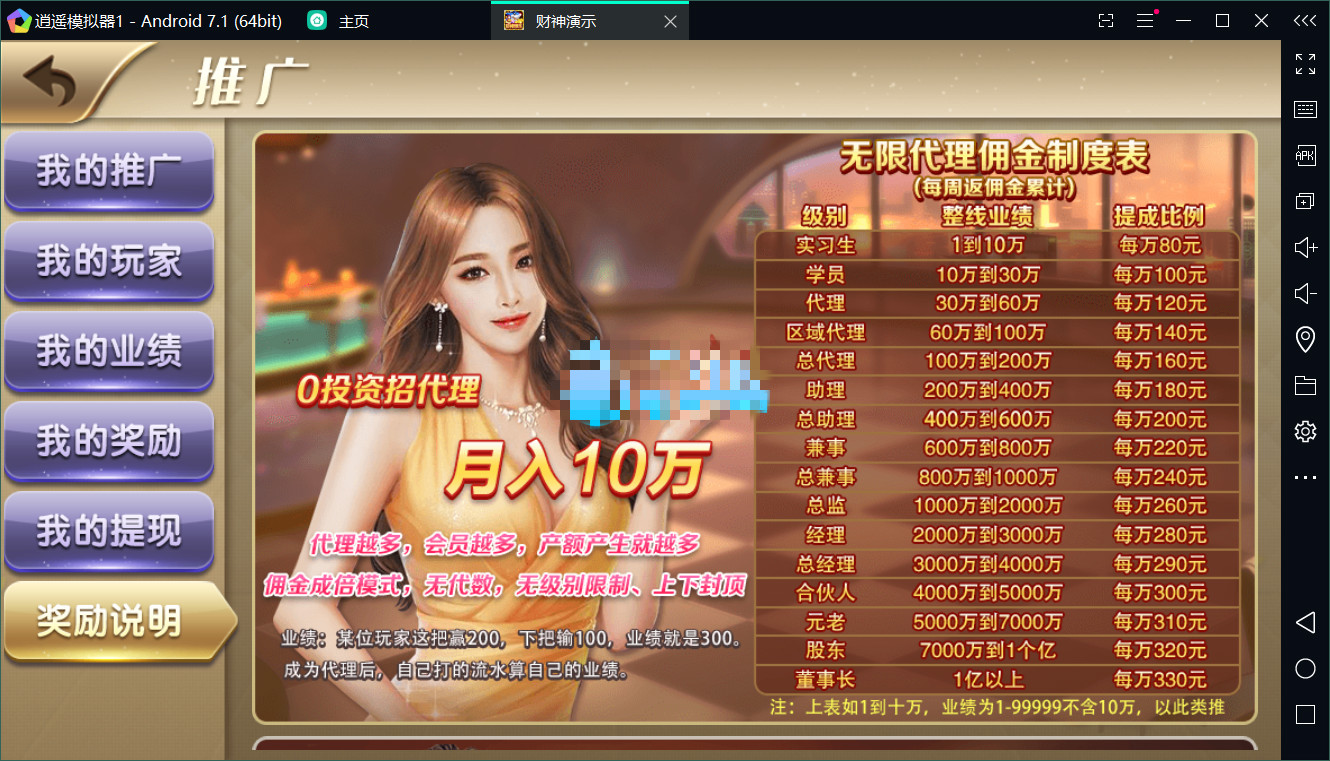Click the 主页 home icon
The width and height of the screenshot is (1330, 761).
point(317,19)
